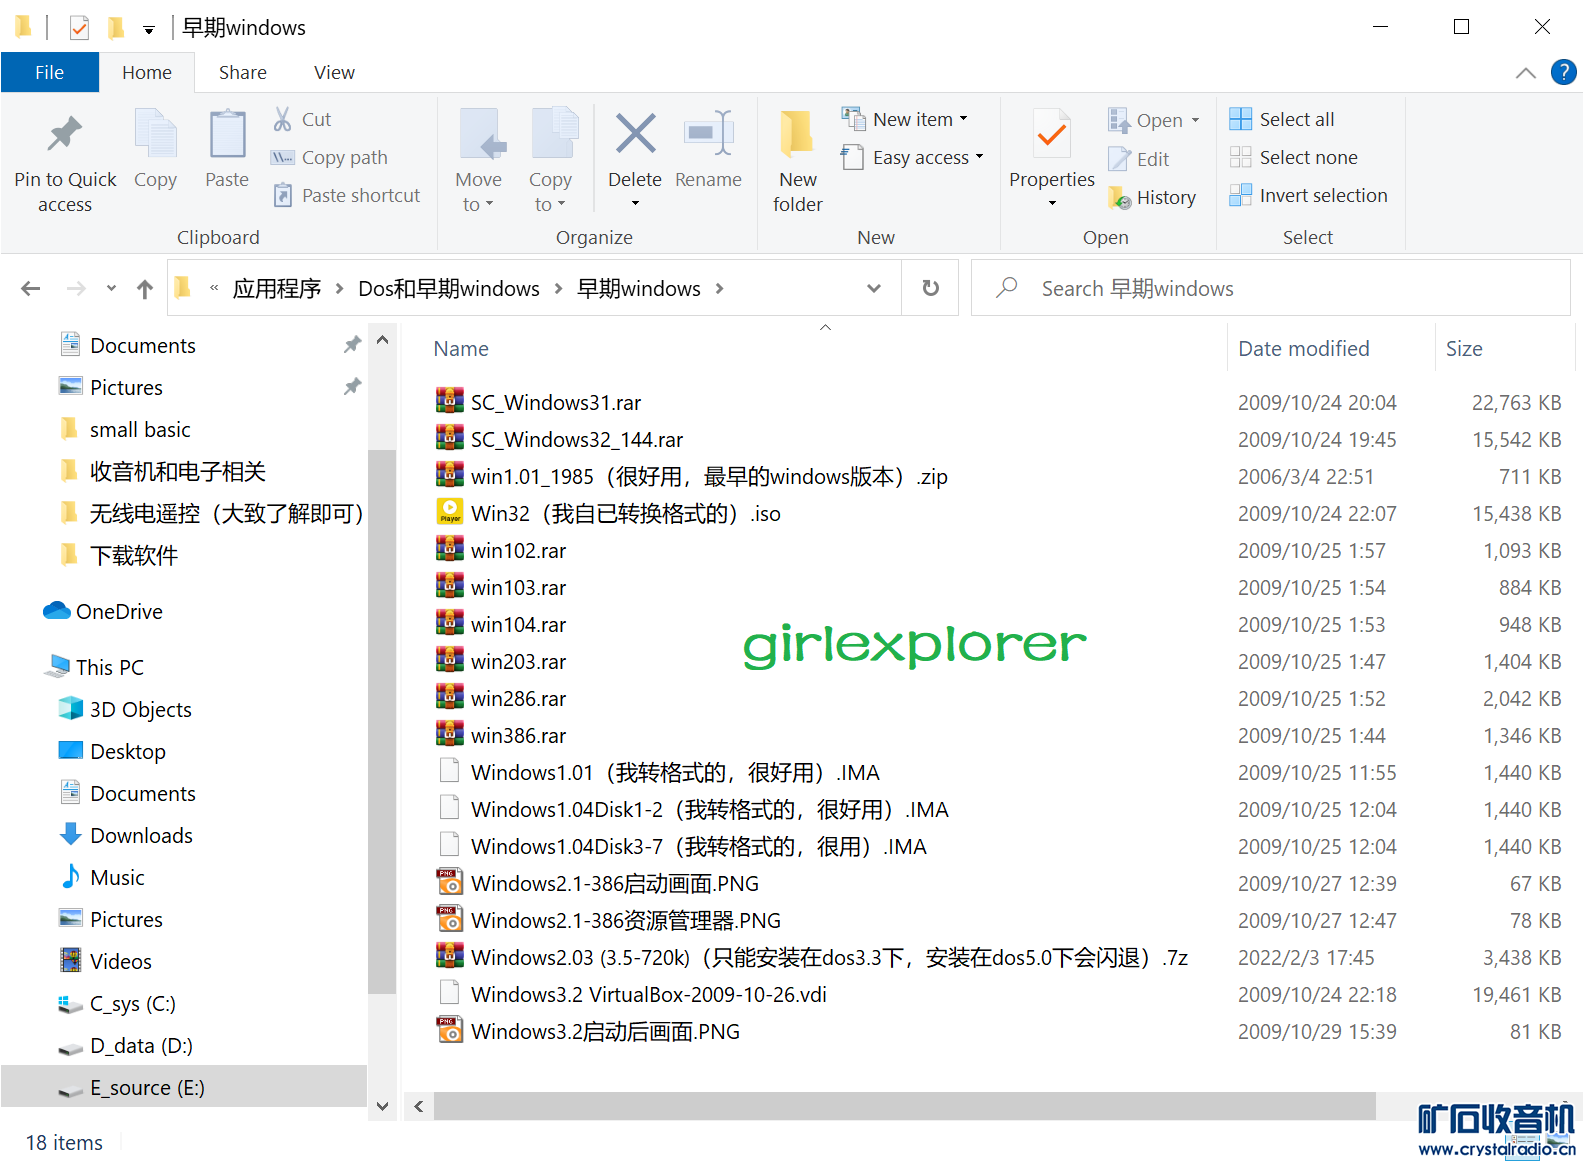Click Properties icon in Quick Access Toolbar
This screenshot has width=1584, height=1162.
(x=79, y=27)
